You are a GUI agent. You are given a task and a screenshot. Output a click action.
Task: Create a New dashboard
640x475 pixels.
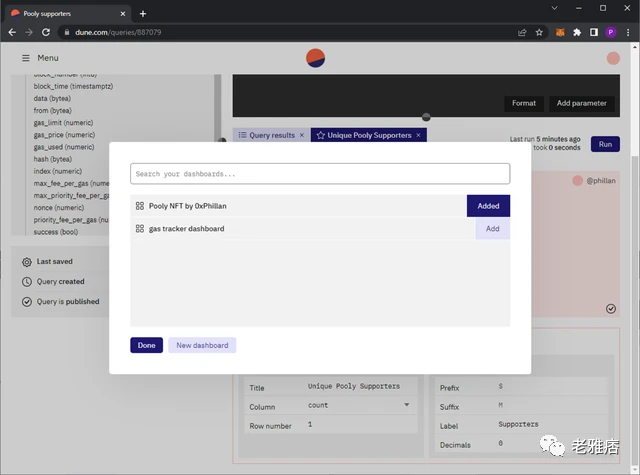[x=202, y=345]
